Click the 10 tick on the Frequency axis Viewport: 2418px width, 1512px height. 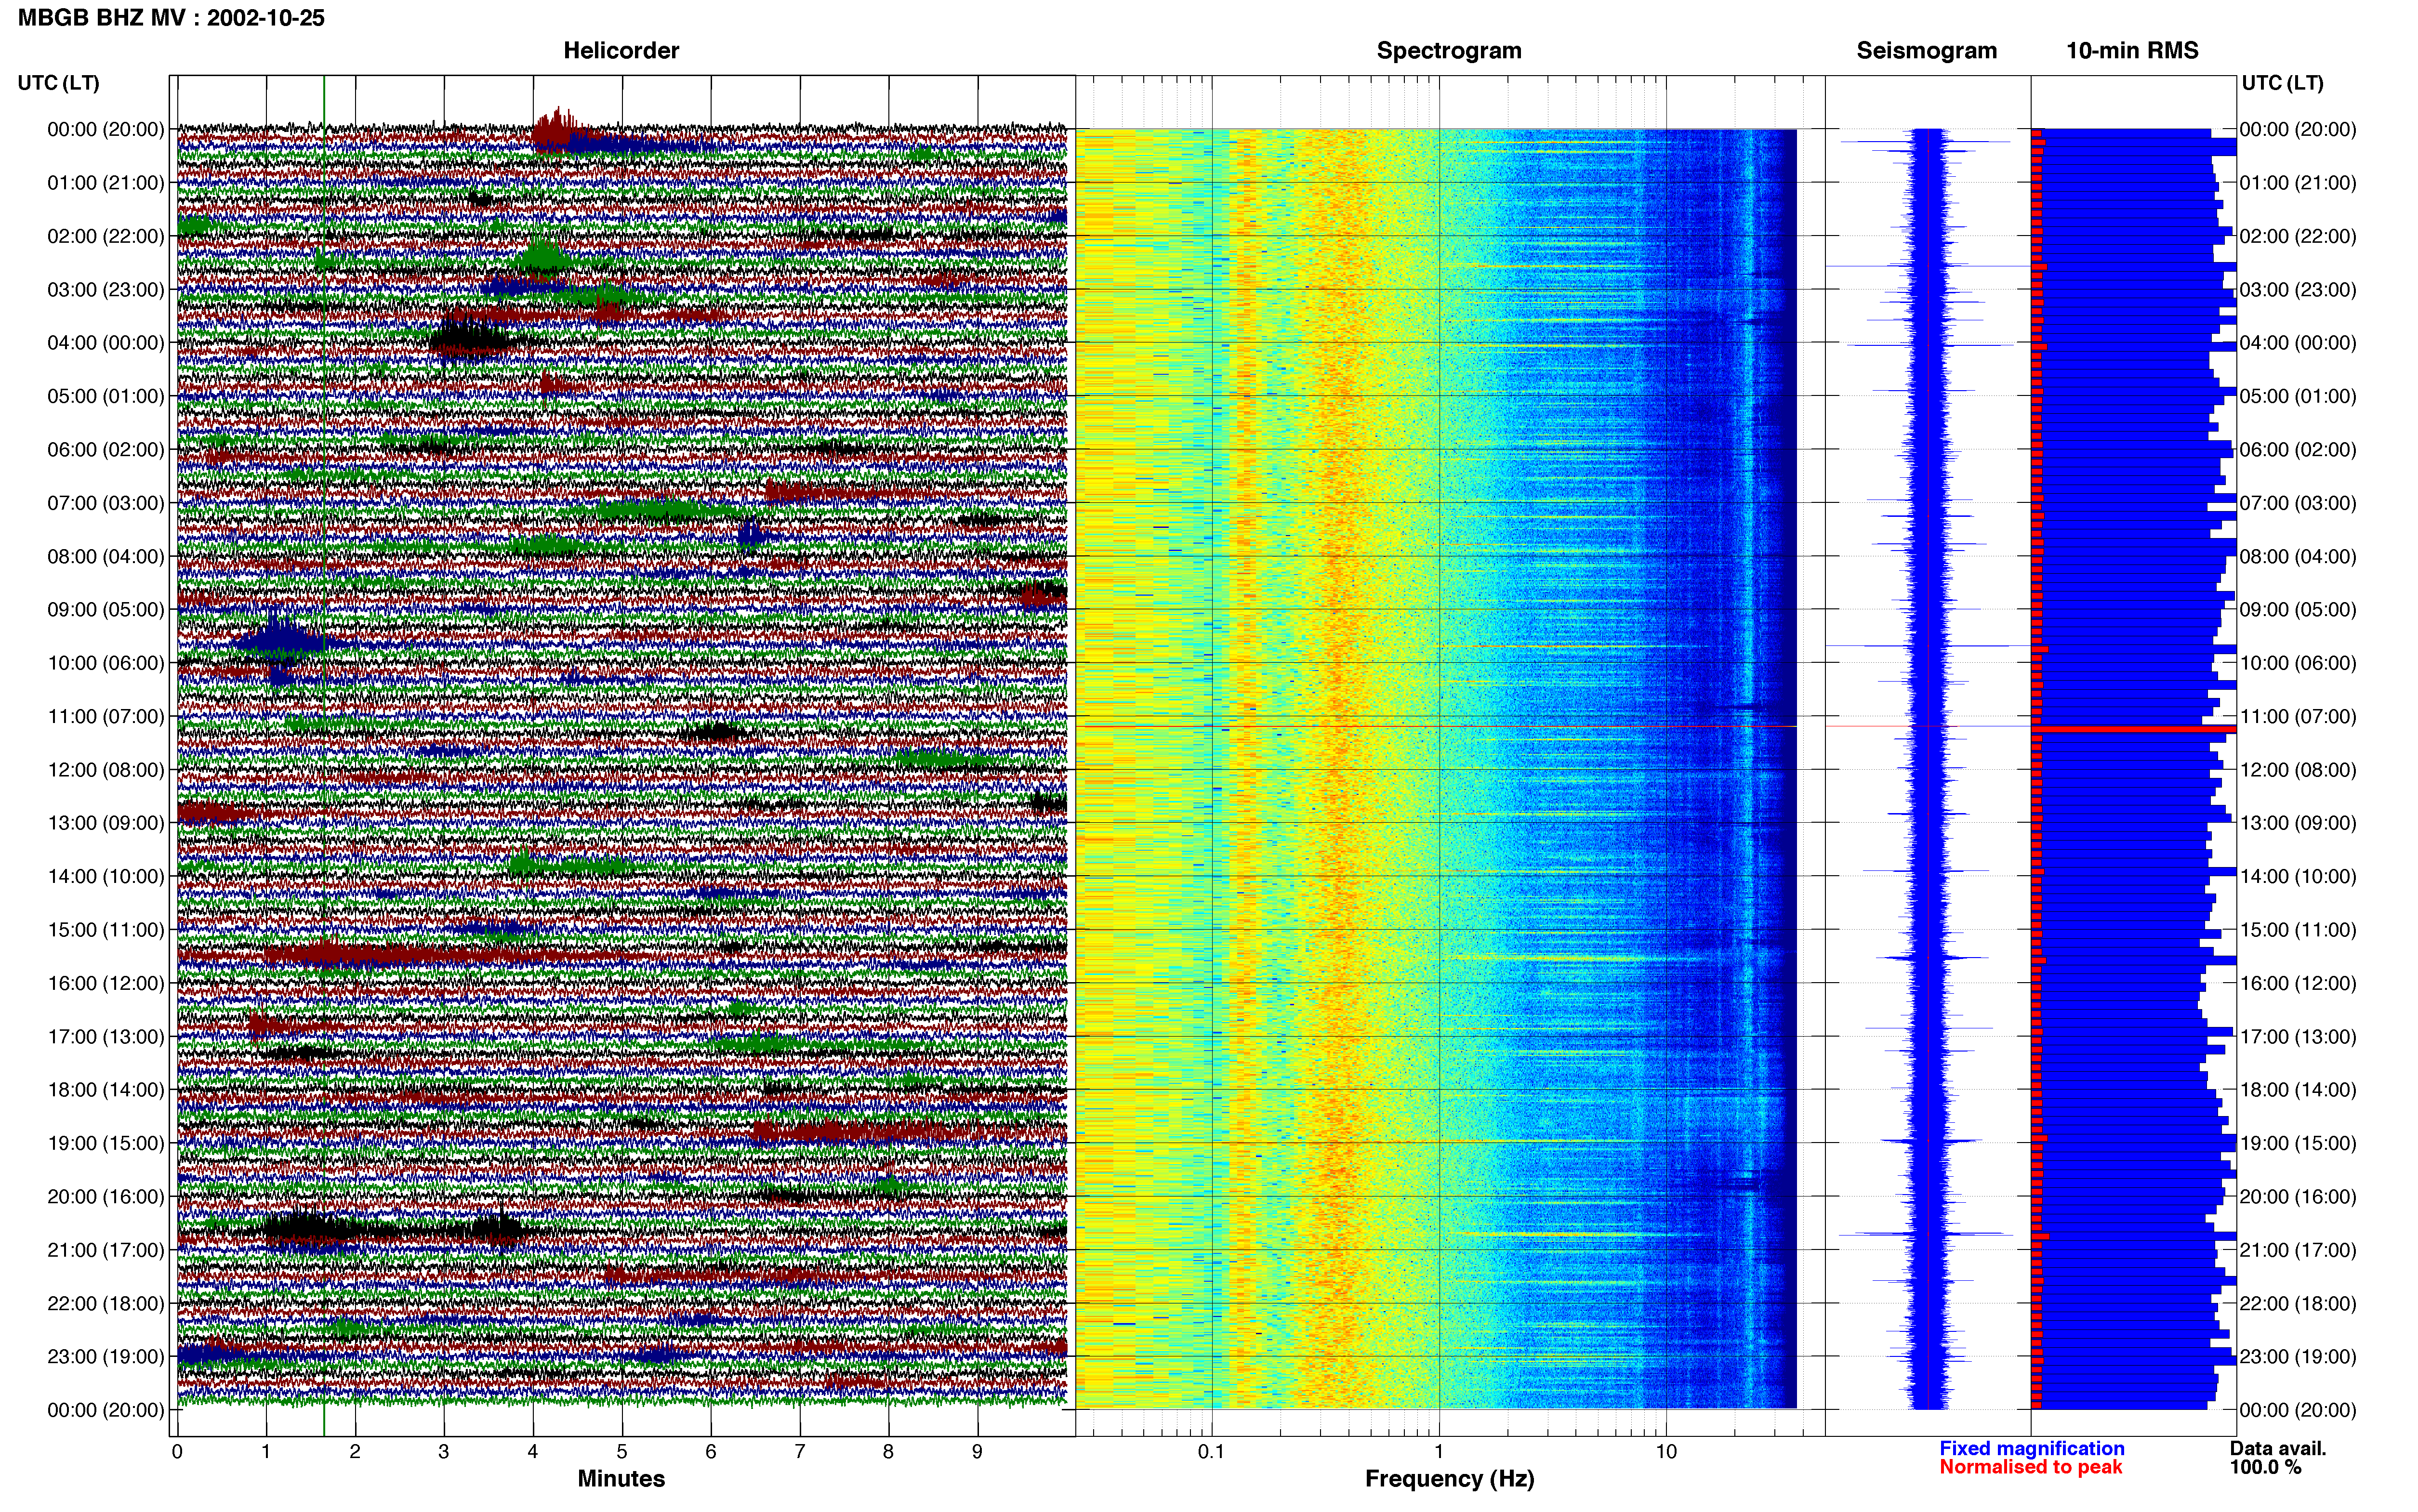[1666, 1451]
